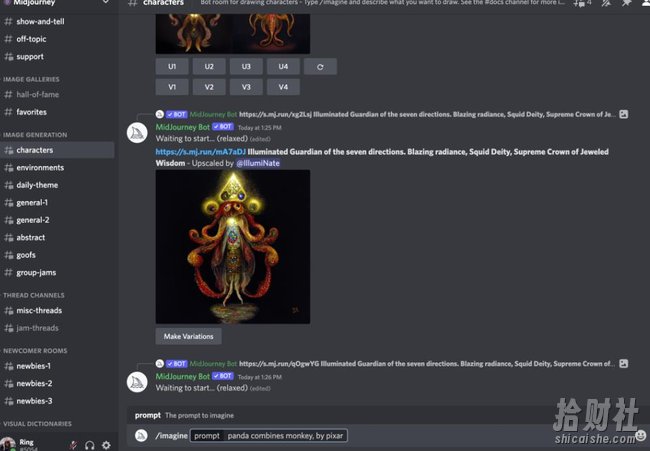Collapse the IMAGE GENERATION category
The height and width of the screenshot is (451, 650).
point(35,135)
